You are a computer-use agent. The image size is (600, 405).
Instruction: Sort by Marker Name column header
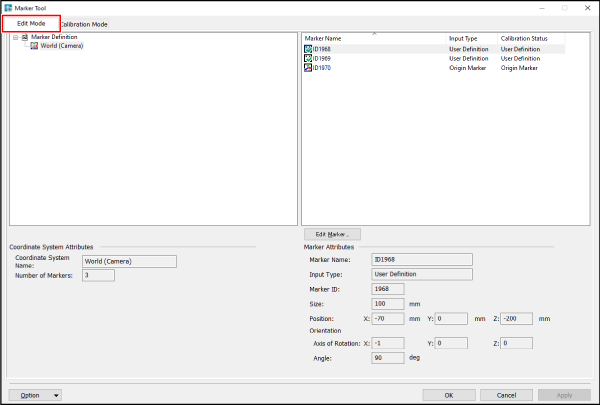374,39
